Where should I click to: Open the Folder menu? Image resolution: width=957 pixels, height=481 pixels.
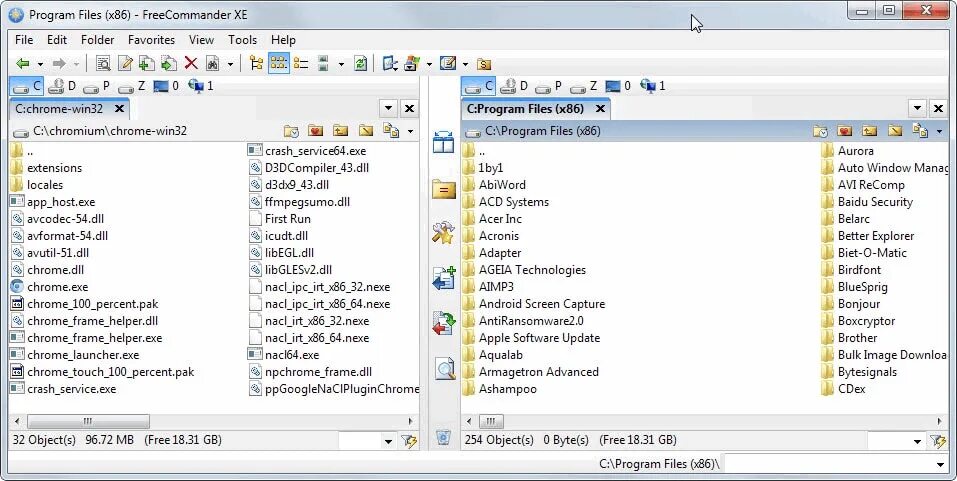point(98,40)
